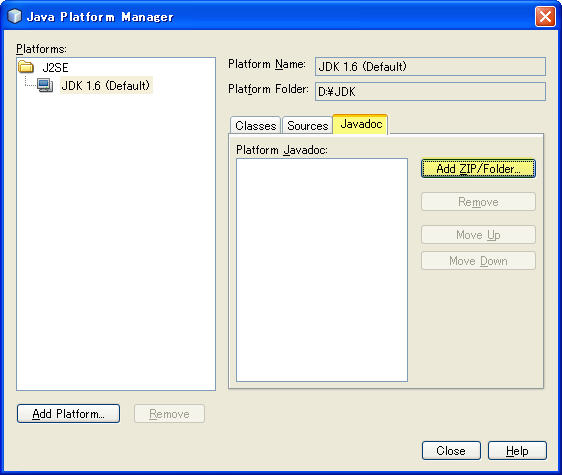Select the J2SE tree node label
Image resolution: width=562 pixels, height=475 pixels.
[x=55, y=67]
